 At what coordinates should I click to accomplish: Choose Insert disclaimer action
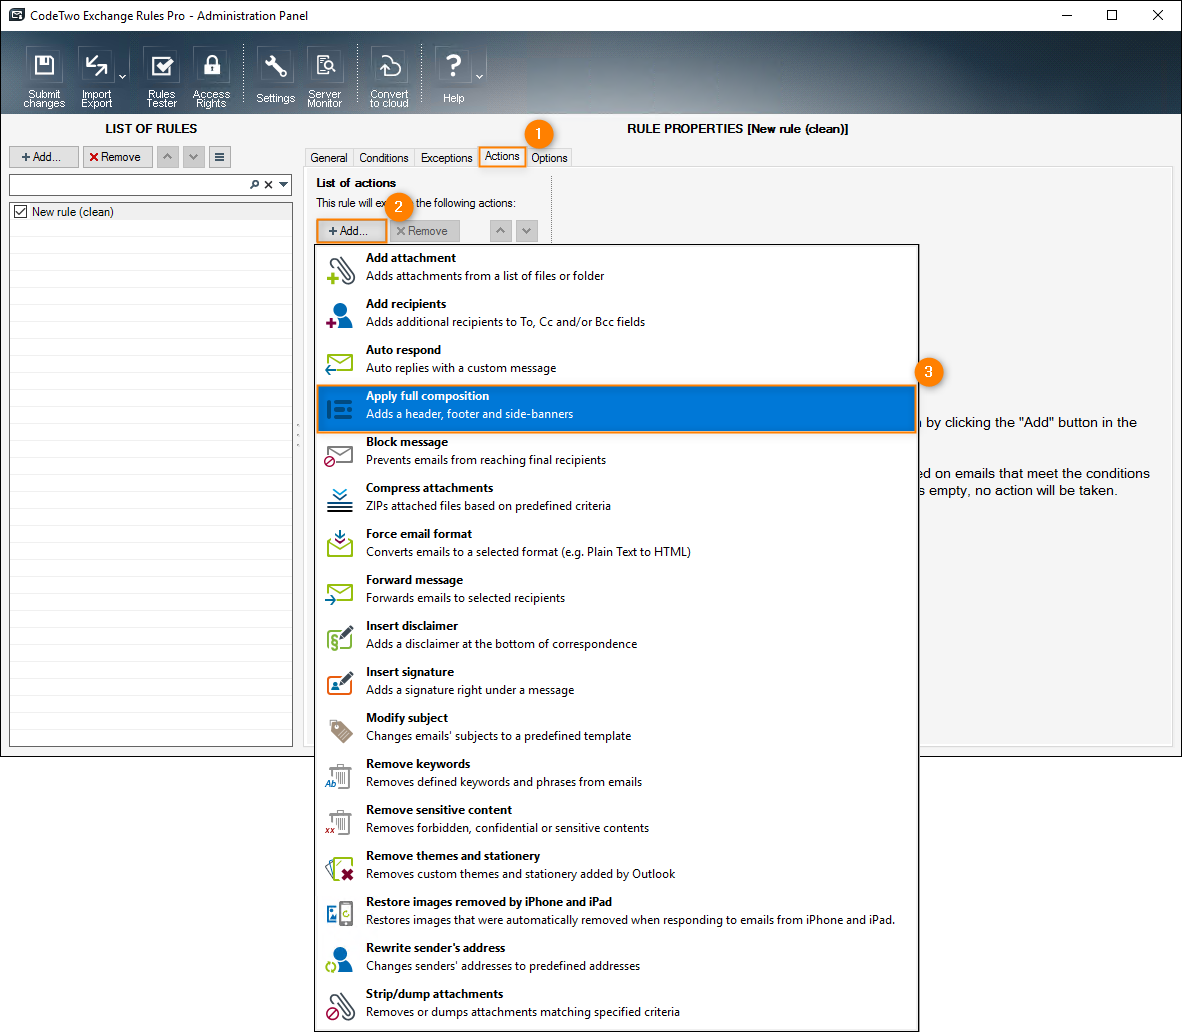(x=616, y=635)
